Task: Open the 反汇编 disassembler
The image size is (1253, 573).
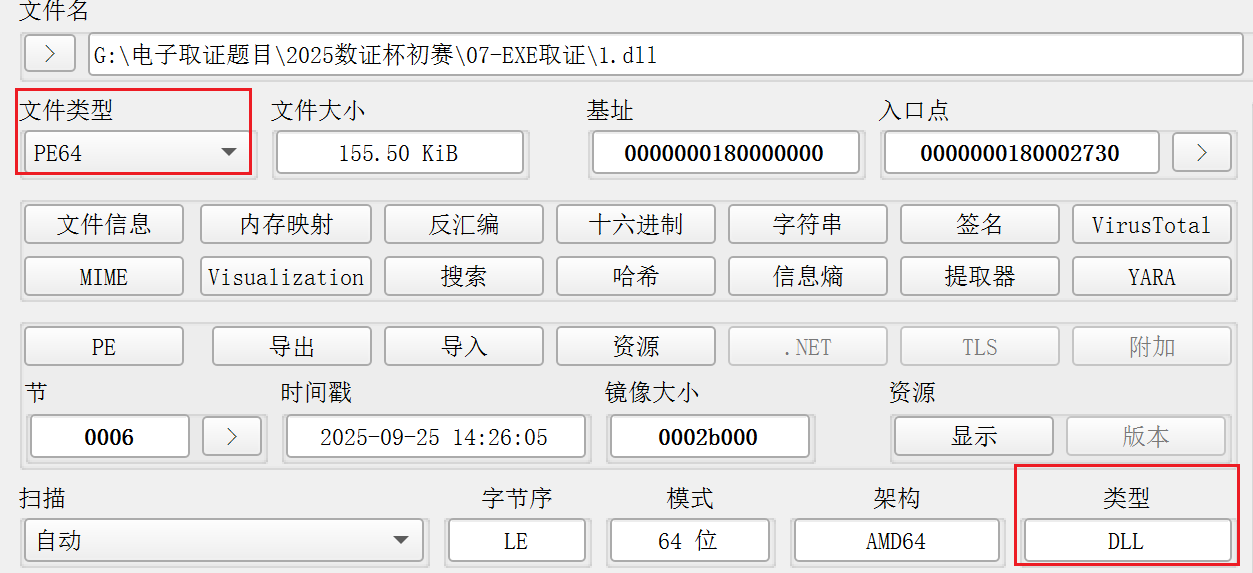Action: click(464, 225)
